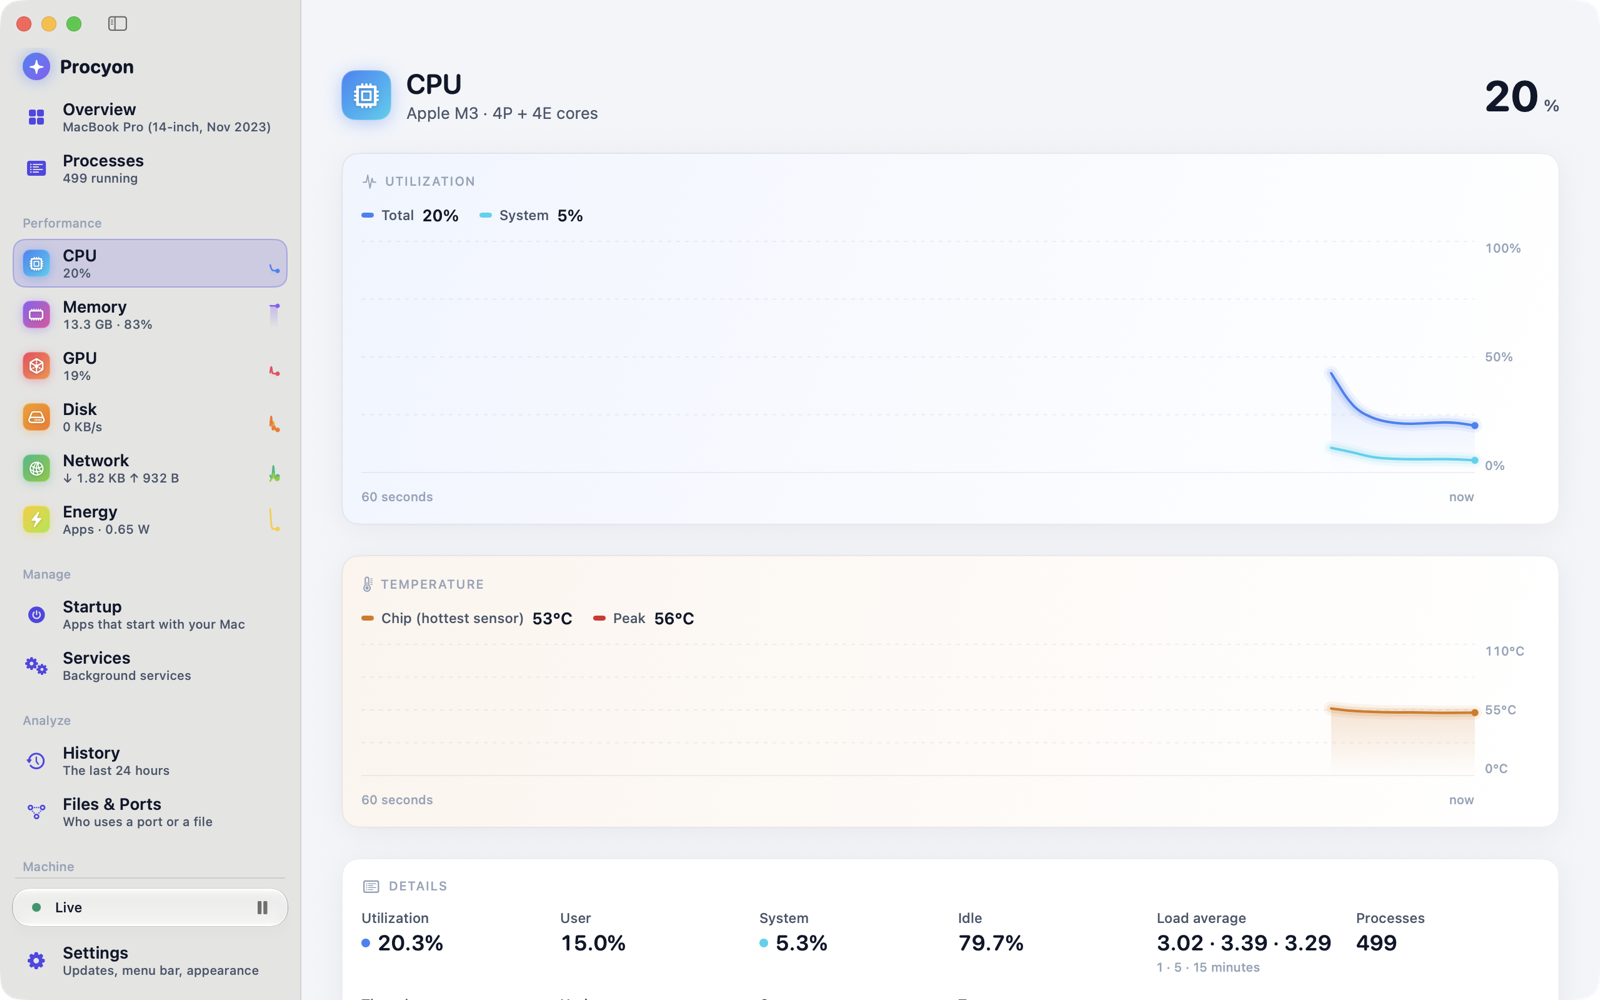Switch to Network performance page
This screenshot has height=1000, width=1600.
coord(150,468)
